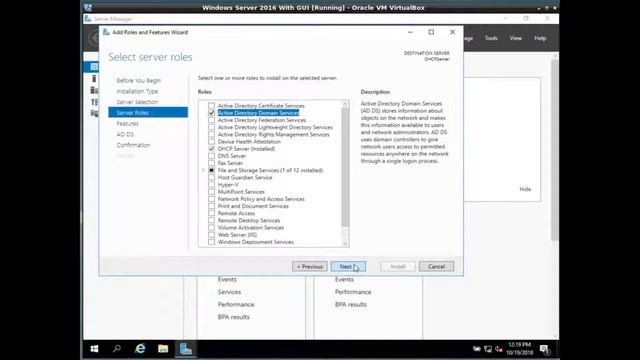Uncheck Active Directory Domain Services
Image resolution: width=640 pixels, height=360 pixels.
coord(211,113)
